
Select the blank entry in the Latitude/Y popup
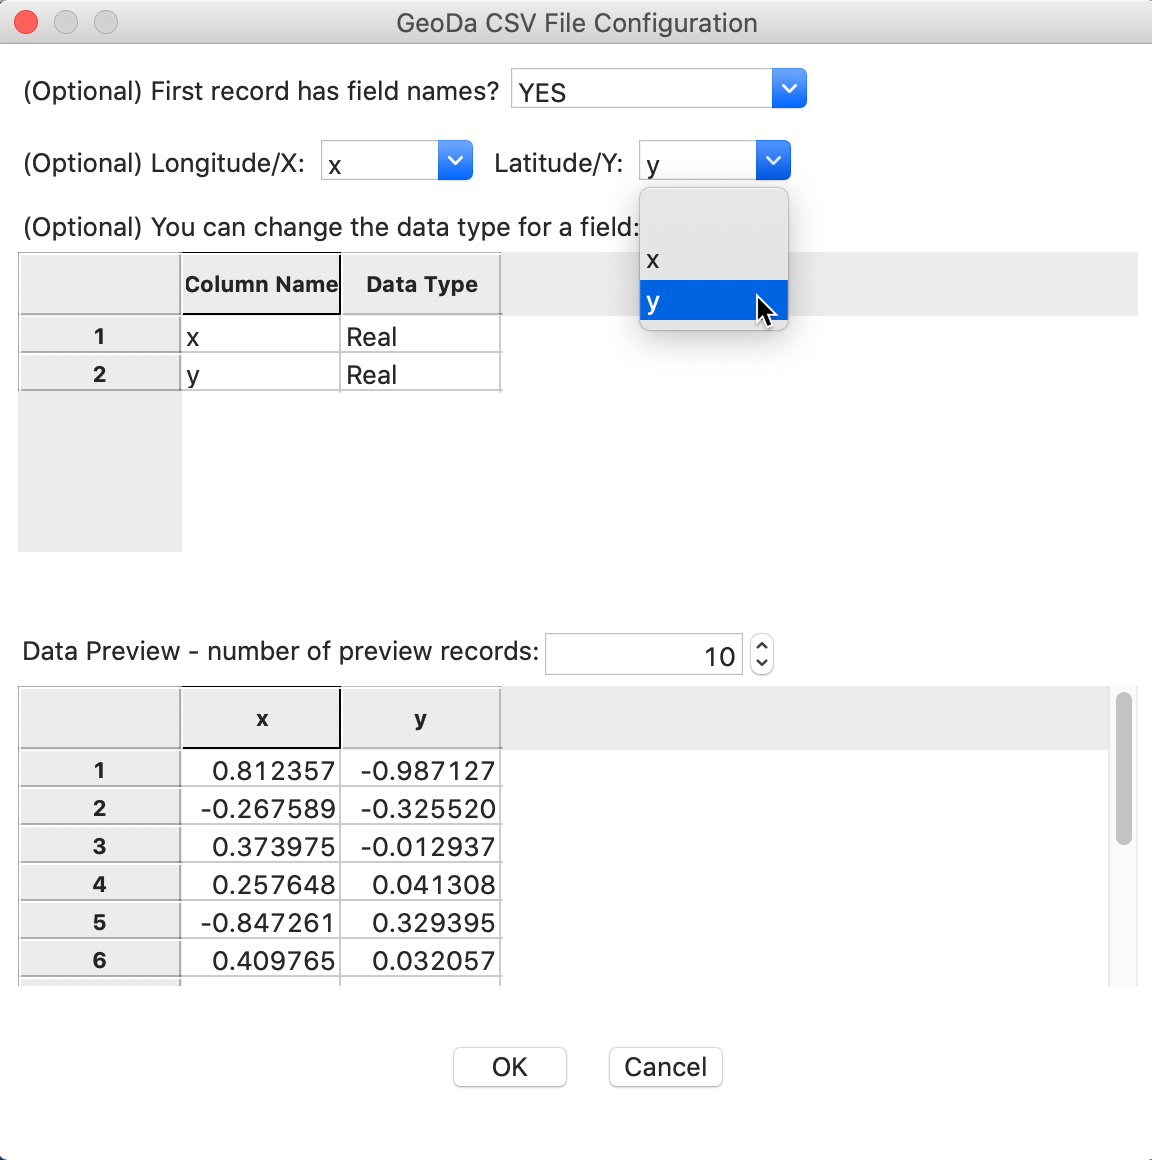[x=713, y=220]
